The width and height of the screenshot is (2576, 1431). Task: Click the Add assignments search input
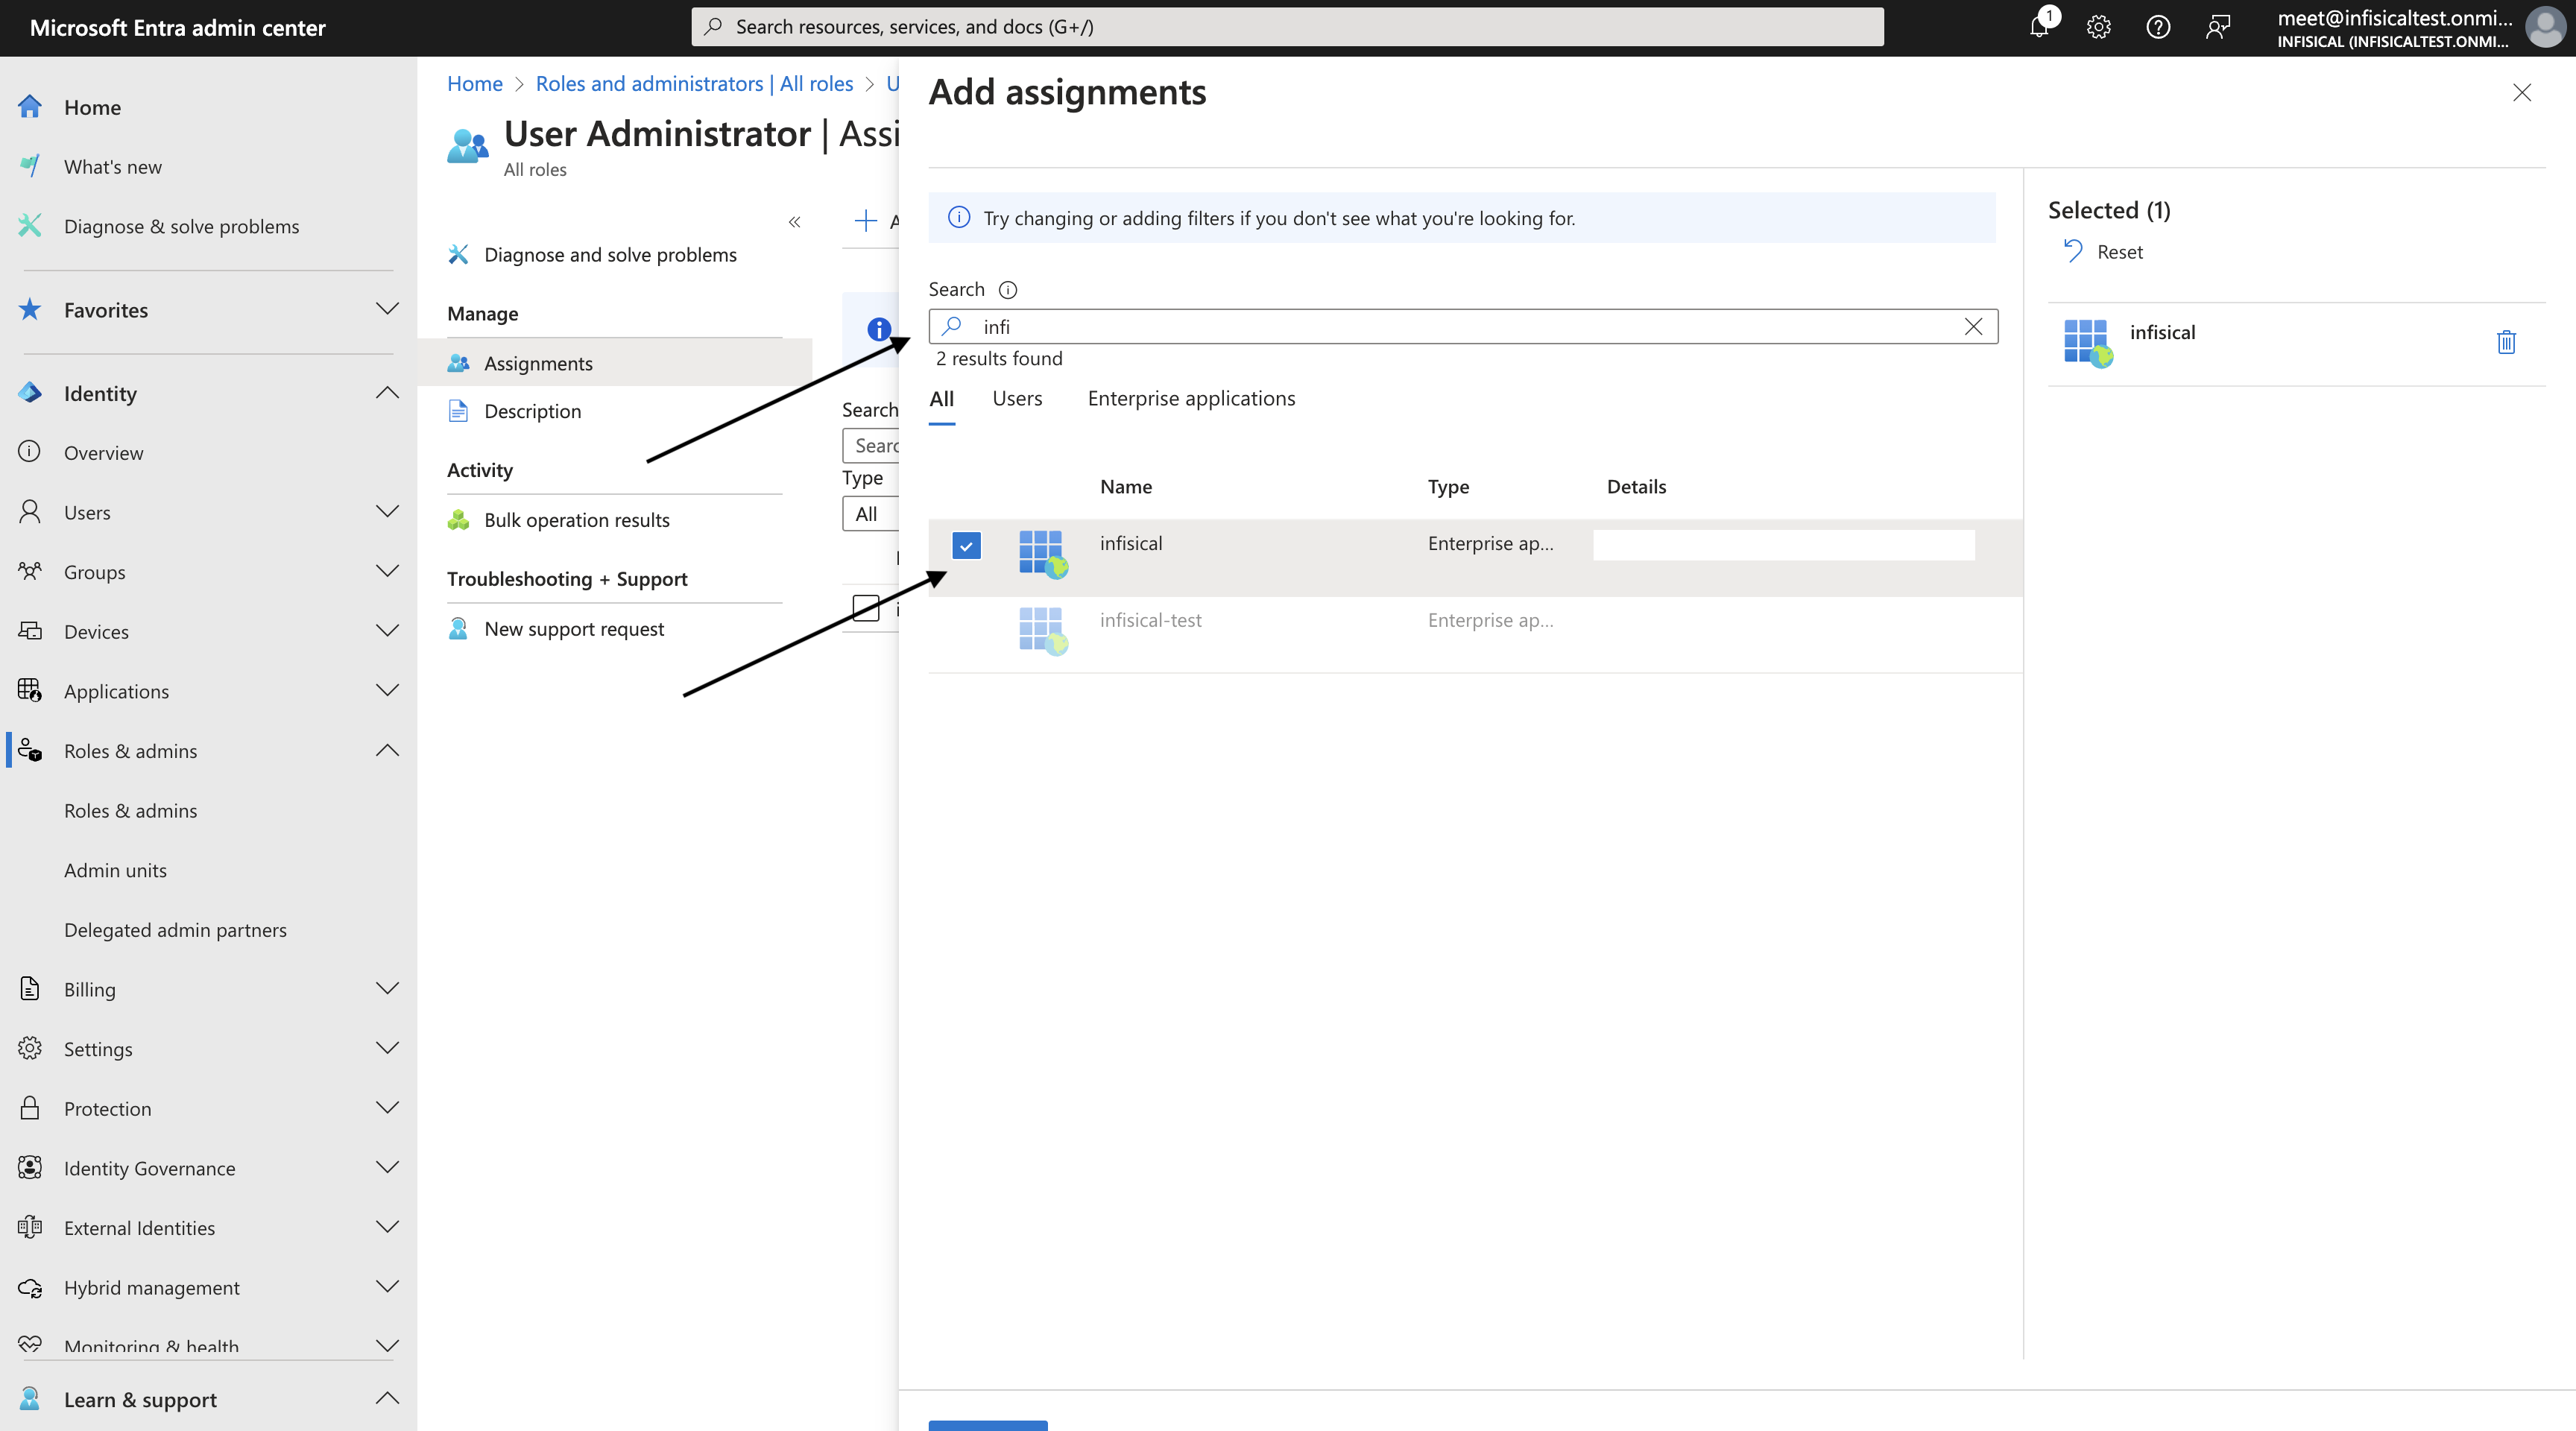(x=1463, y=327)
